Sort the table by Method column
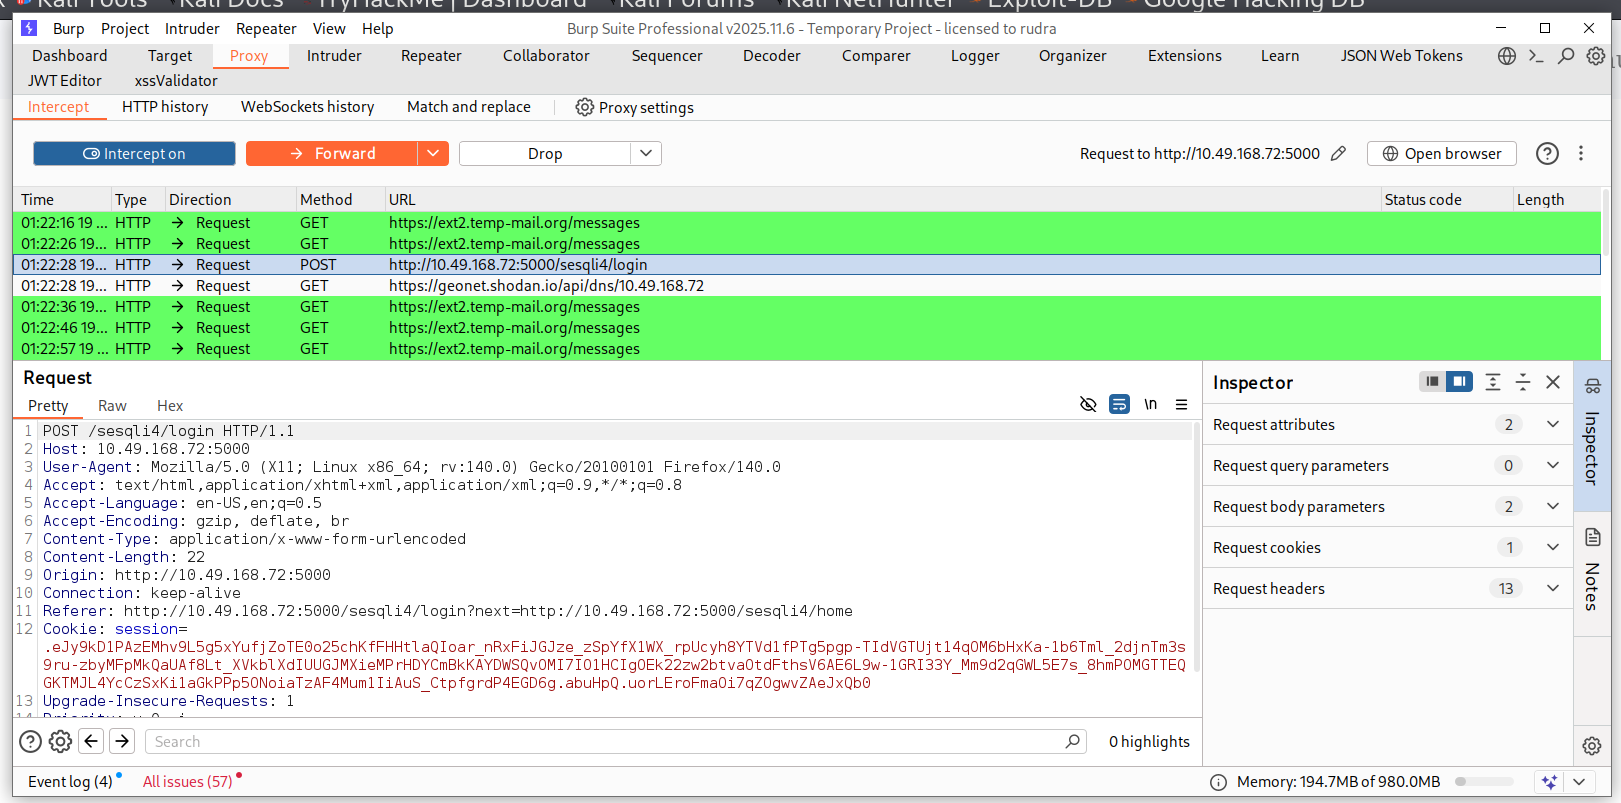The height and width of the screenshot is (803, 1621). tap(340, 199)
